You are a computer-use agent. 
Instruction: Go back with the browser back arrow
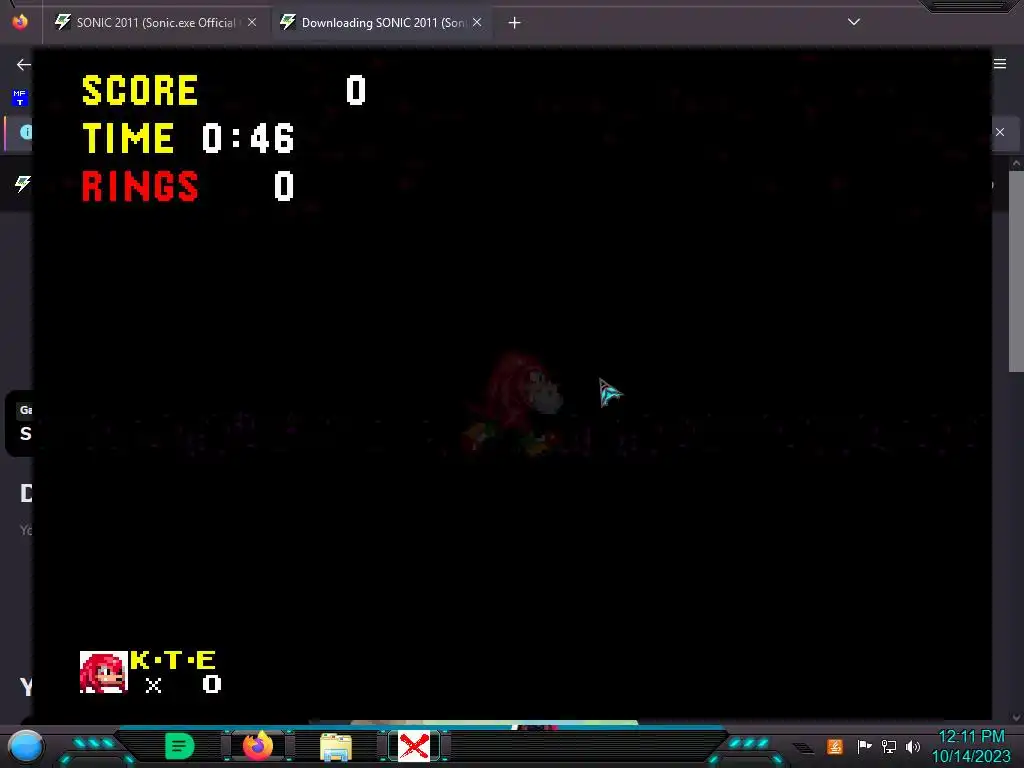(24, 64)
